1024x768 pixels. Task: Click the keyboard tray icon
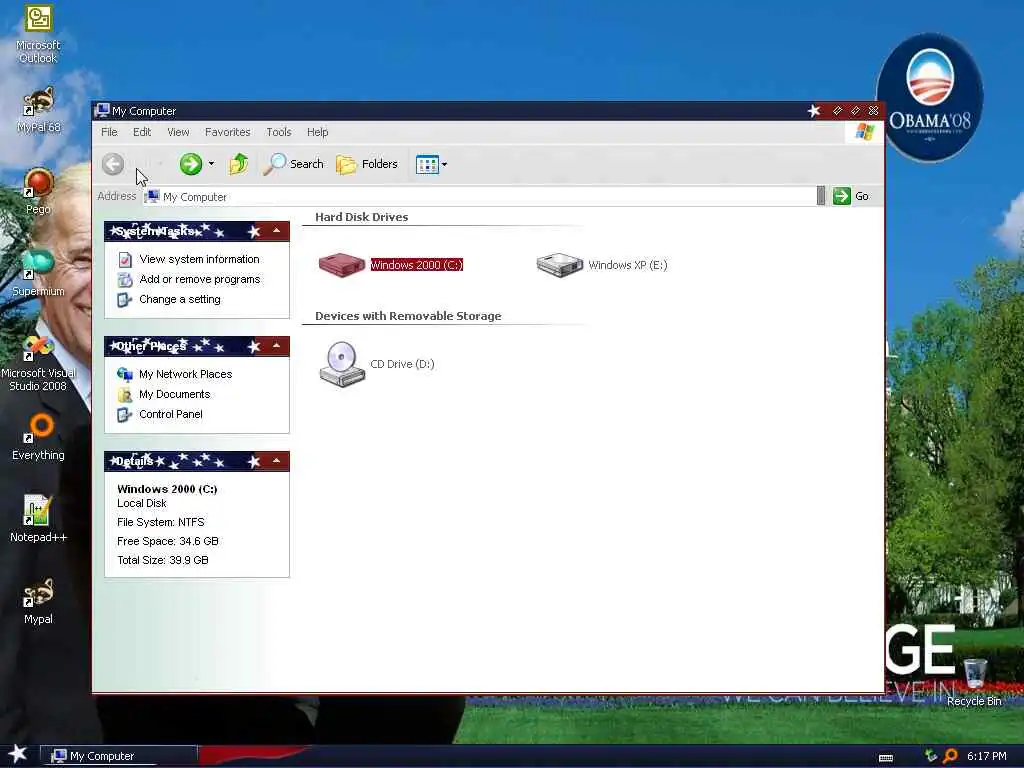886,758
